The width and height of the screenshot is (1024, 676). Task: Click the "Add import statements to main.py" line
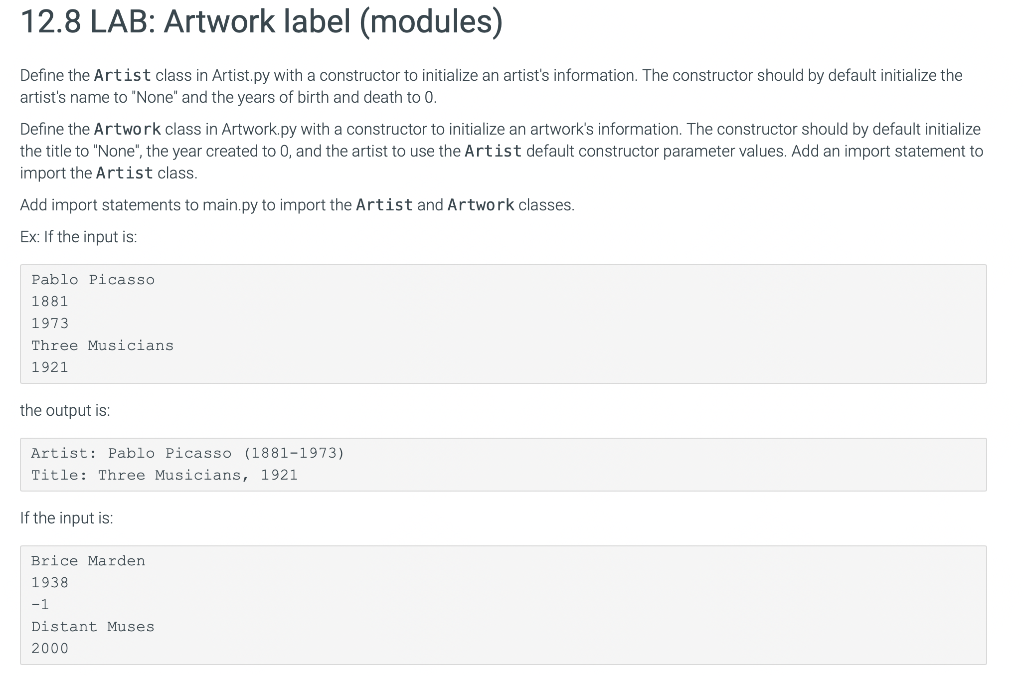click(x=297, y=205)
